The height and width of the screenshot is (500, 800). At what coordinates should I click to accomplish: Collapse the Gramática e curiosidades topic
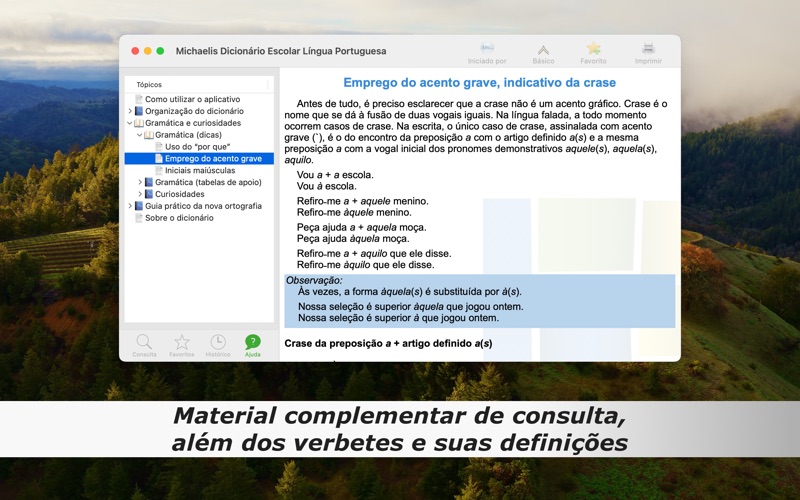pos(130,123)
